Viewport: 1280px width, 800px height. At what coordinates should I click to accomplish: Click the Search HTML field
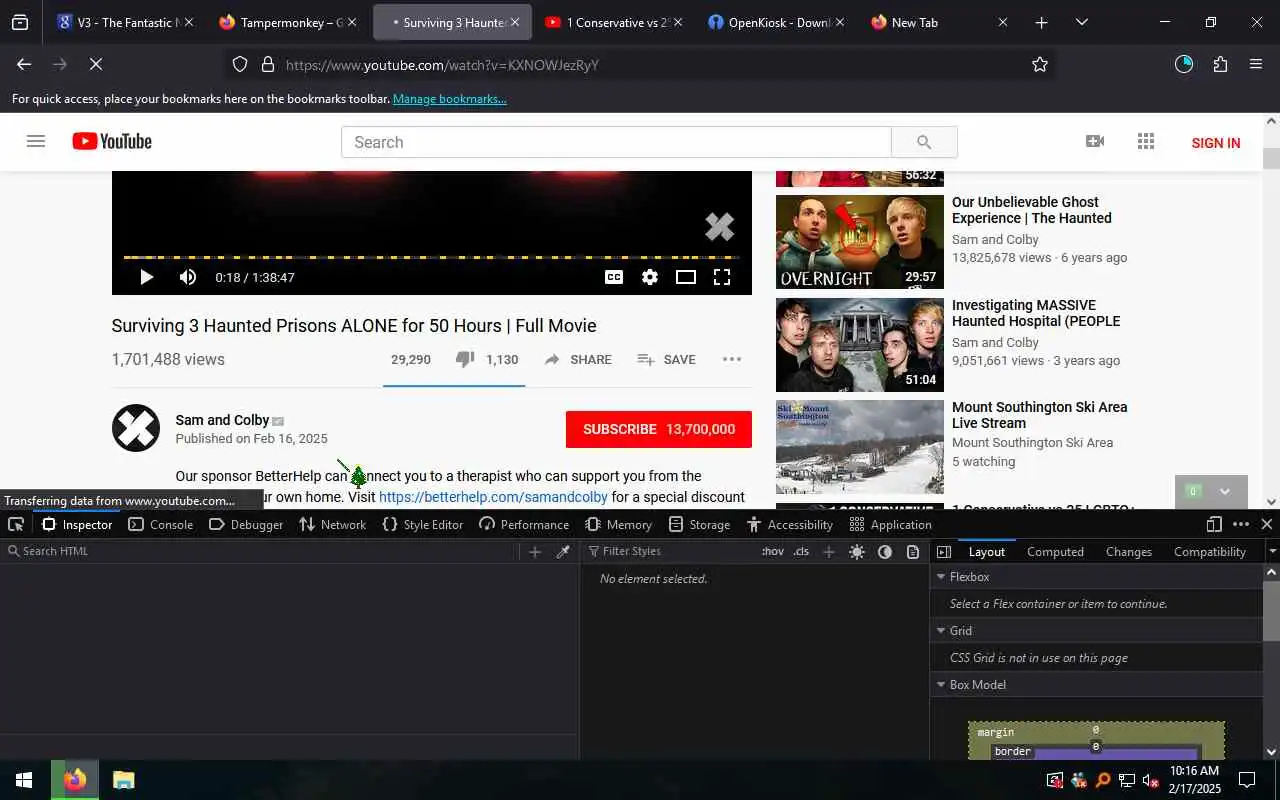[x=260, y=551]
